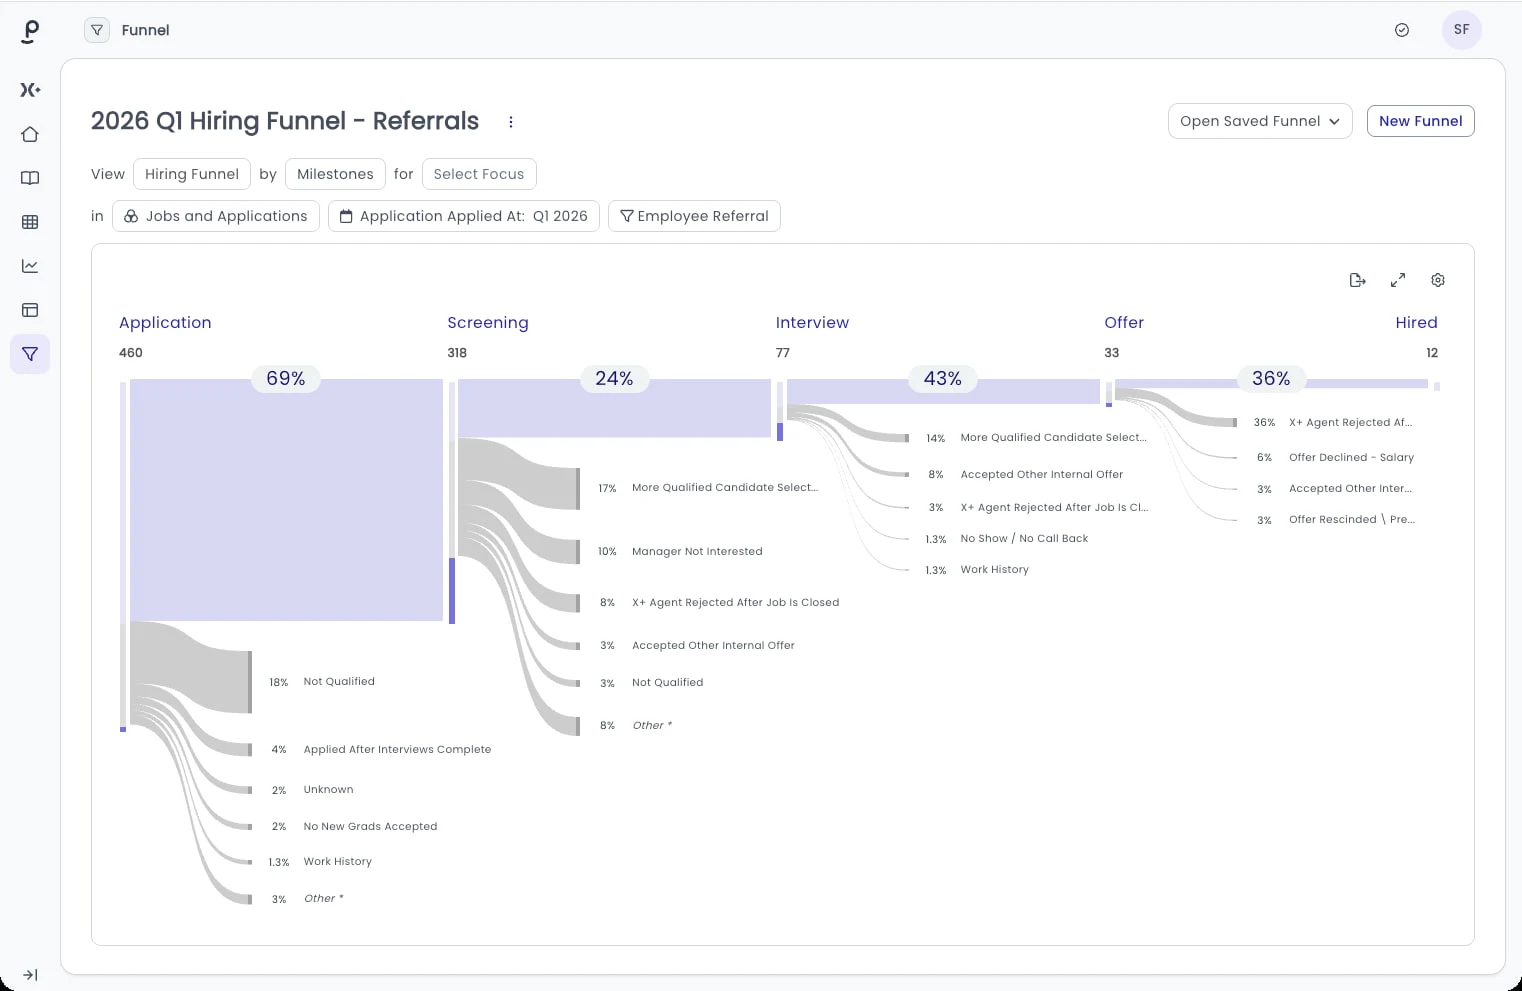Expand the sidebar with the arrow icon

click(x=30, y=975)
